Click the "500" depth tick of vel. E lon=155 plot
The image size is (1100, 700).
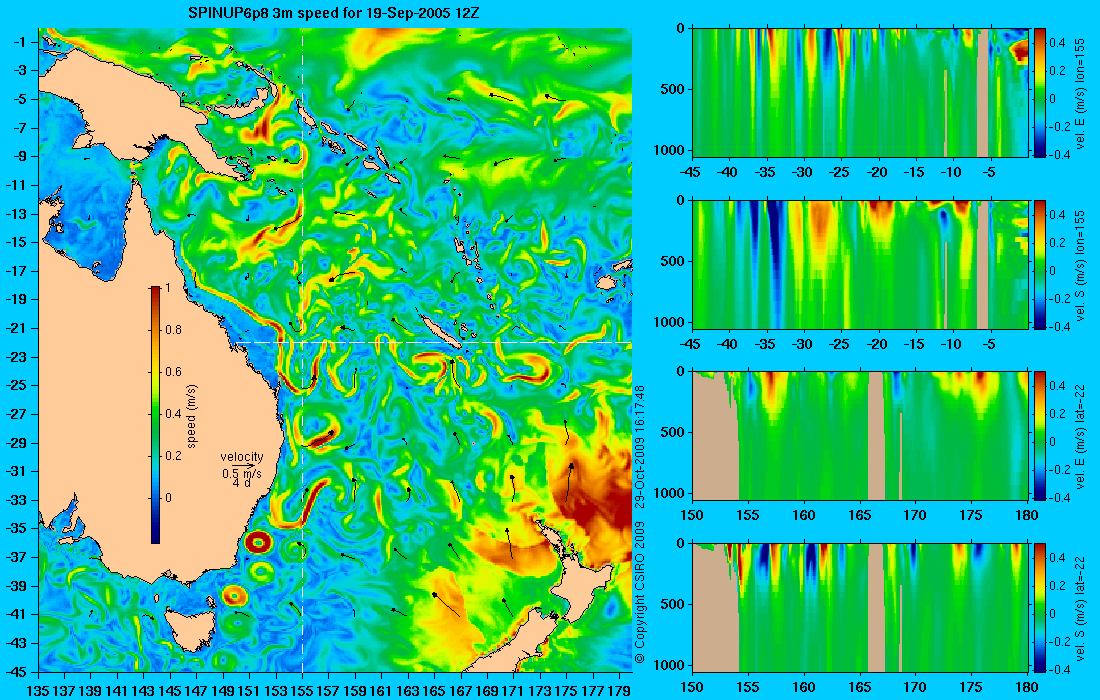pyautogui.click(x=673, y=89)
